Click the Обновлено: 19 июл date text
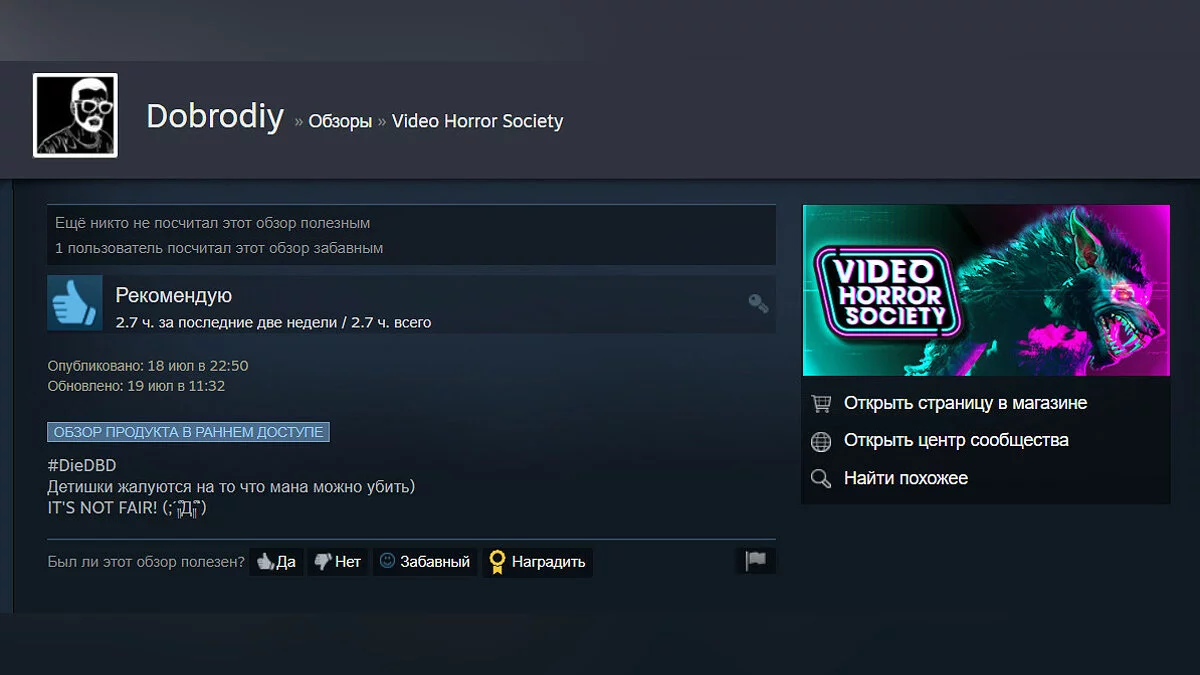This screenshot has height=675, width=1200. tap(136, 386)
